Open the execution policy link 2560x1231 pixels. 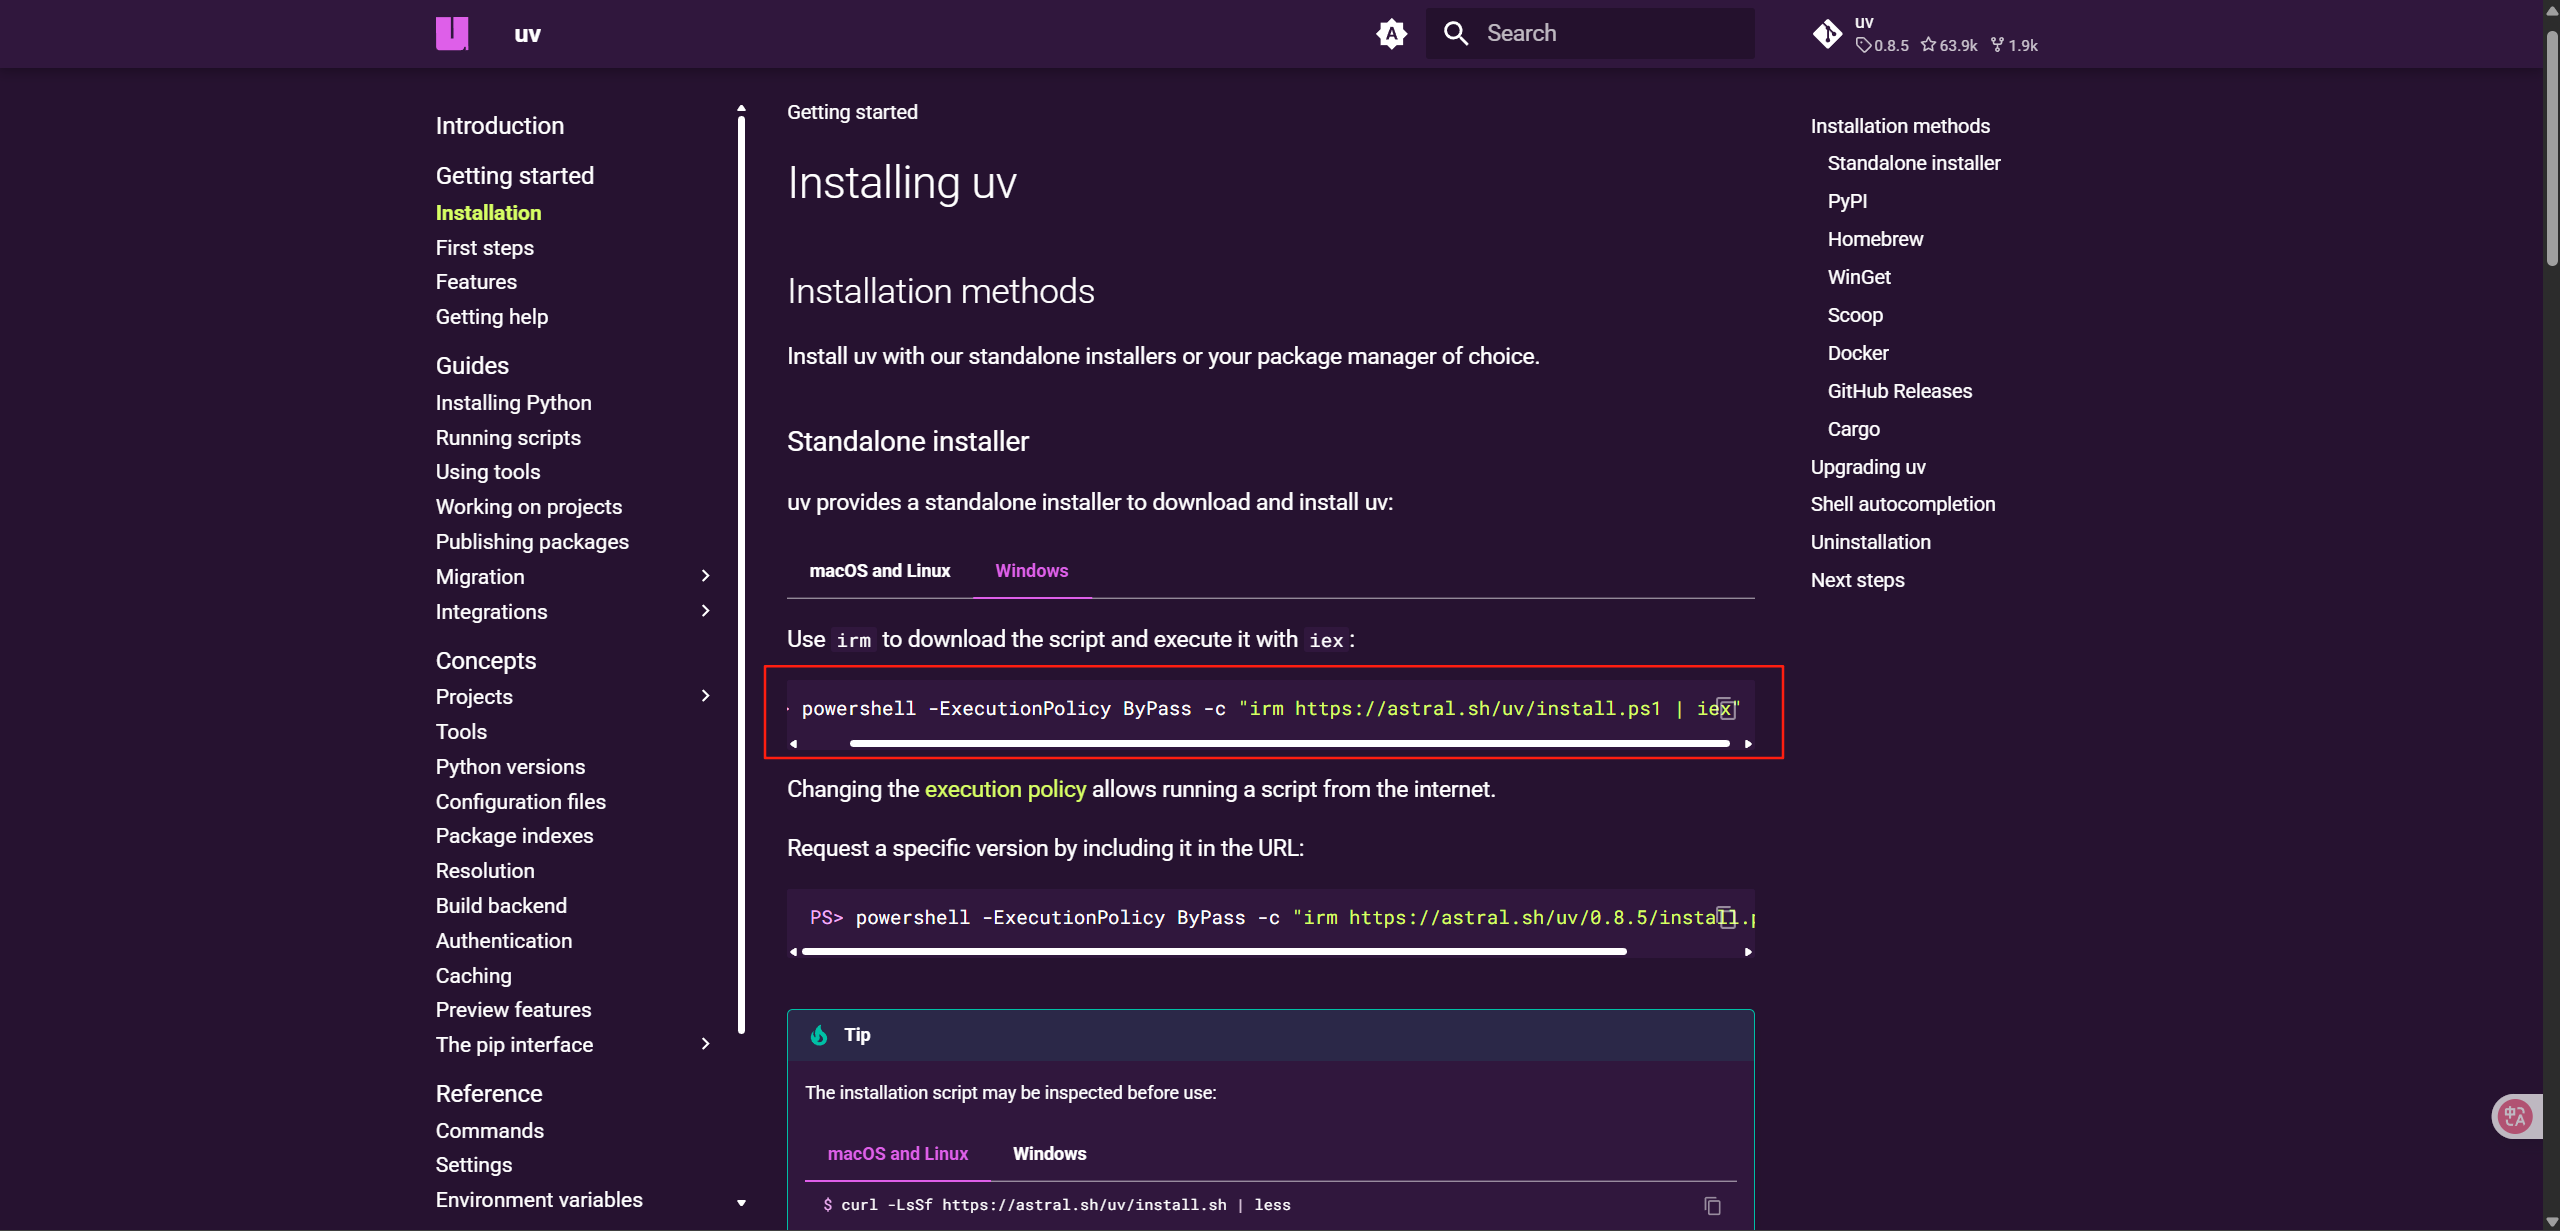(x=1004, y=789)
